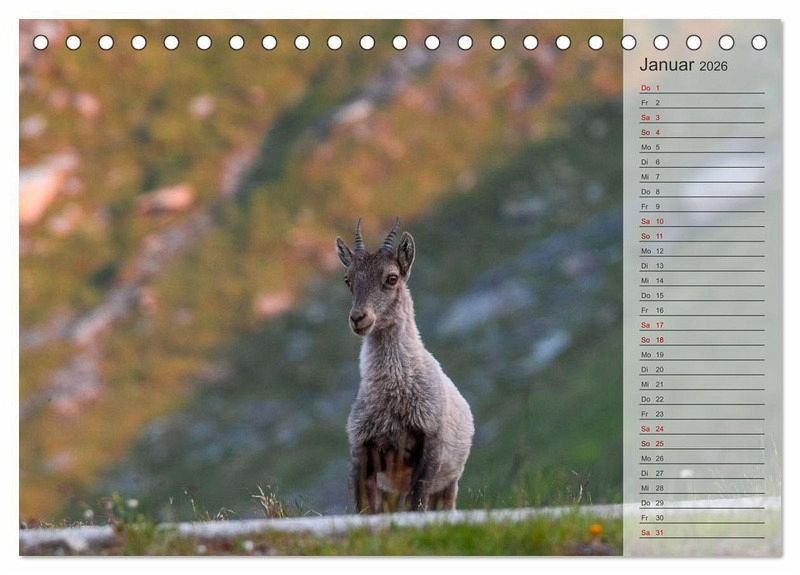800x575 pixels.
Task: Click the Sunday row So 4
Action: pos(651,132)
